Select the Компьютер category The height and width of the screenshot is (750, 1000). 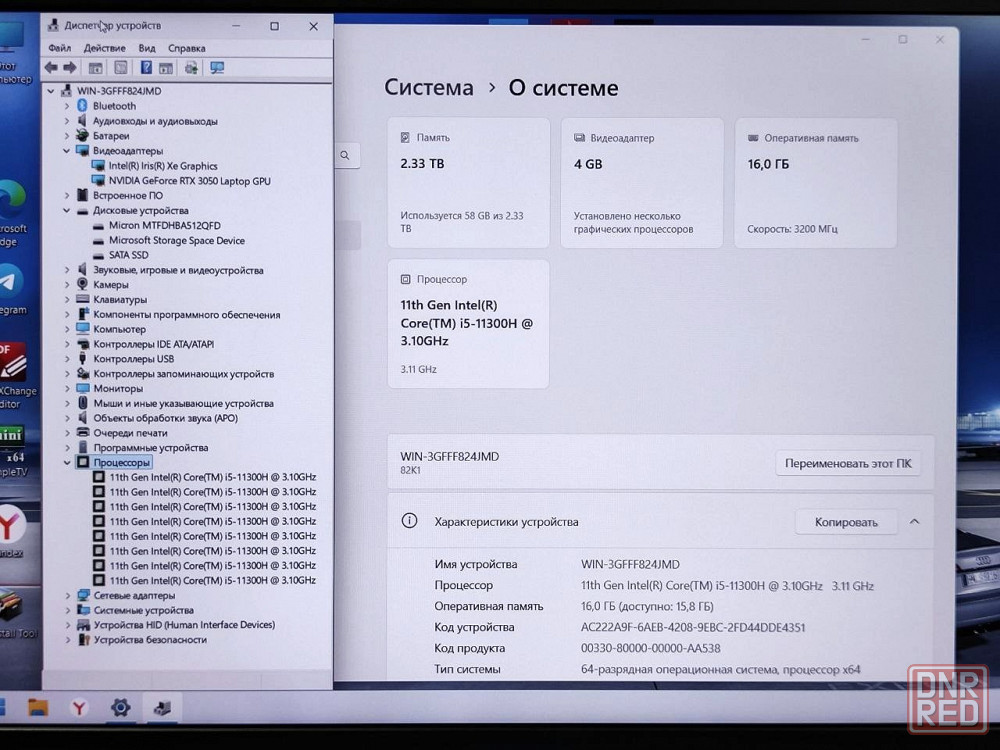click(x=119, y=329)
